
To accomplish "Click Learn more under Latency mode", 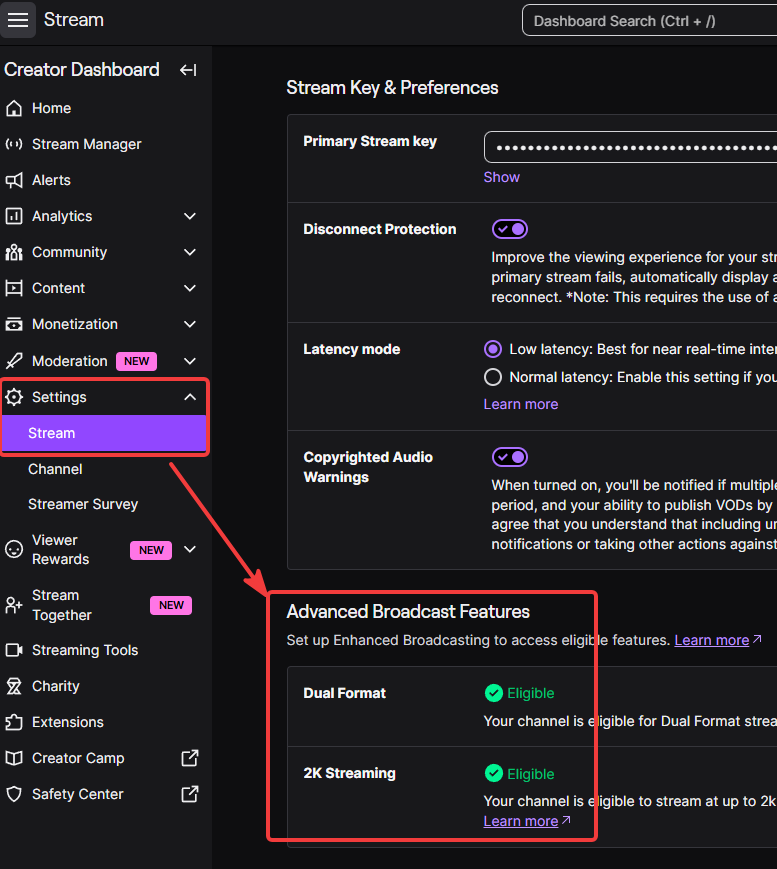I will point(521,404).
